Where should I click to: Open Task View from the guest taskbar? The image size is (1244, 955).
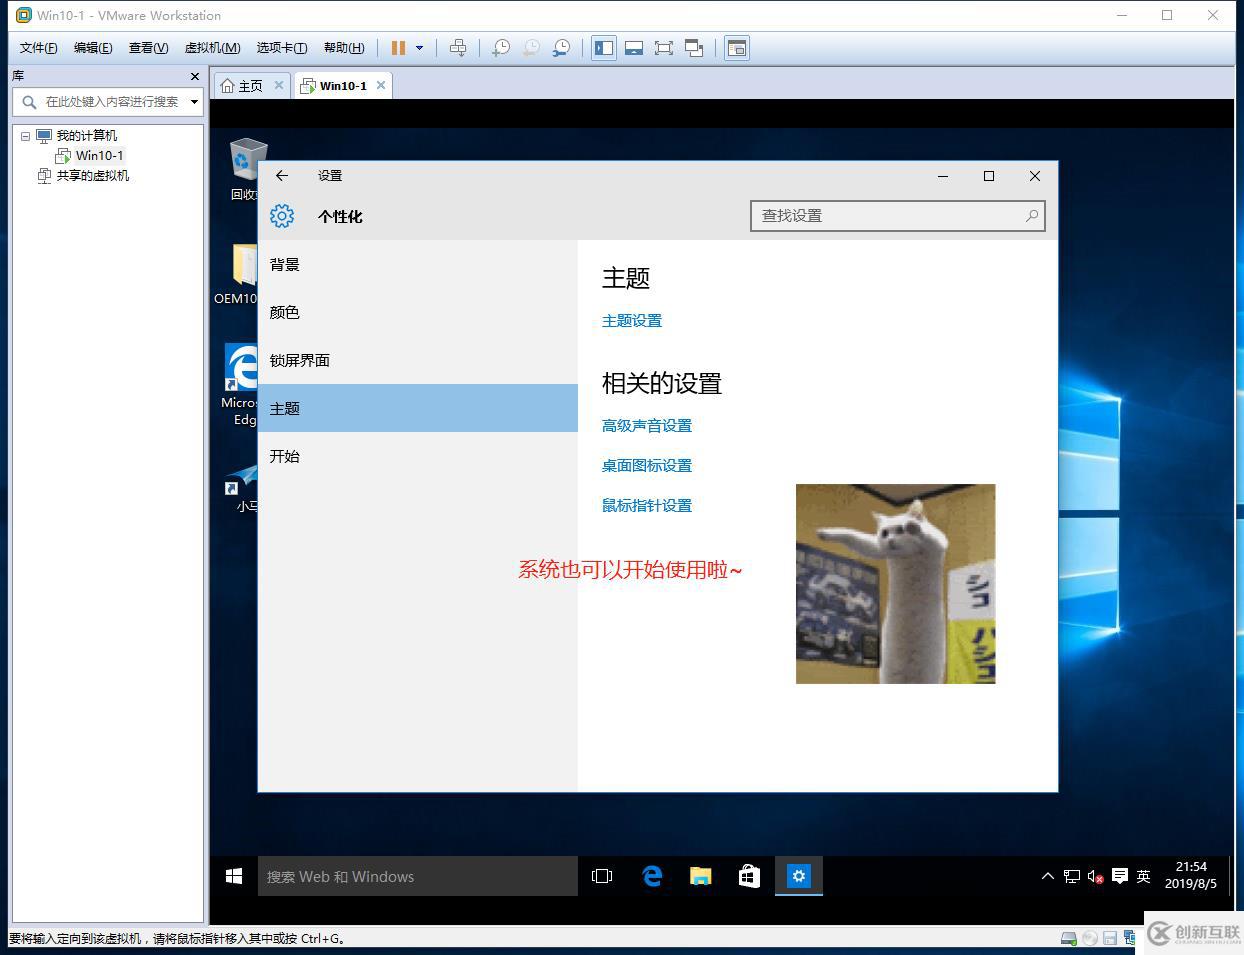(601, 876)
